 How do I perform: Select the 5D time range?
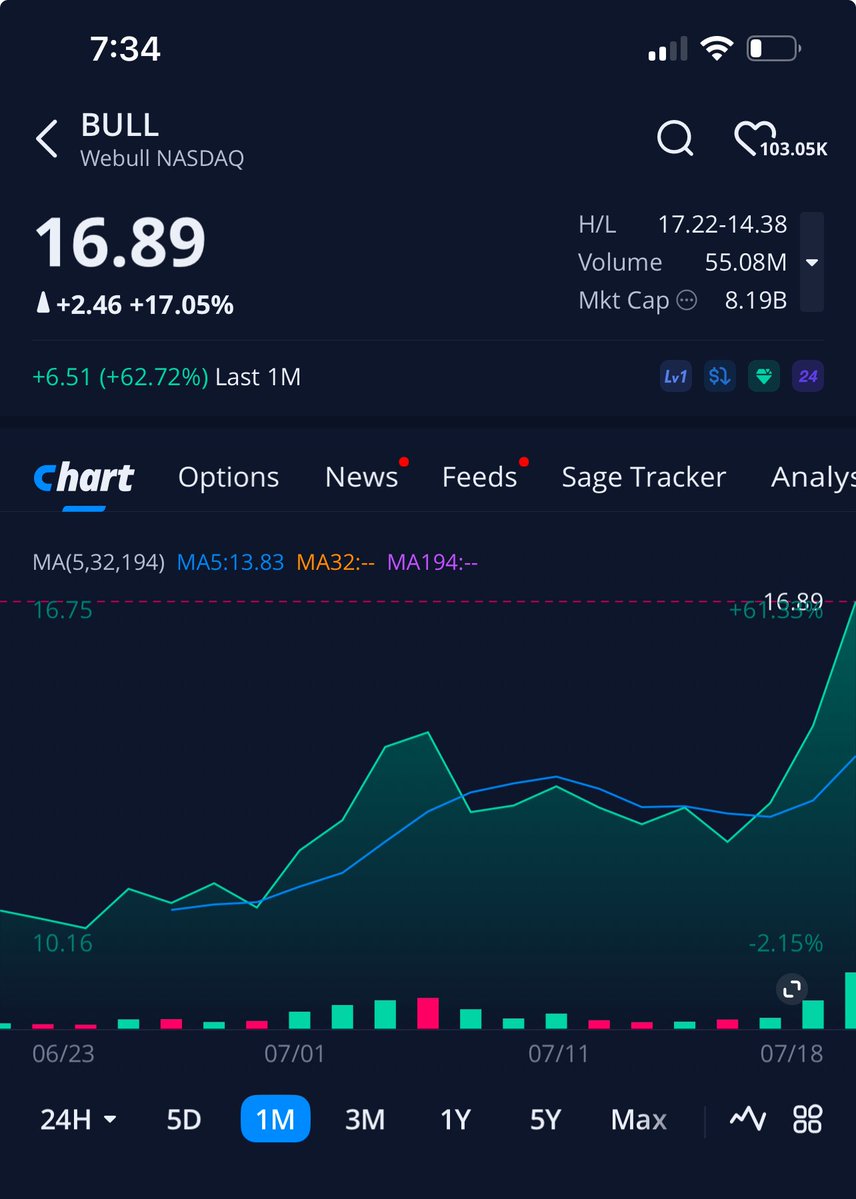184,1119
